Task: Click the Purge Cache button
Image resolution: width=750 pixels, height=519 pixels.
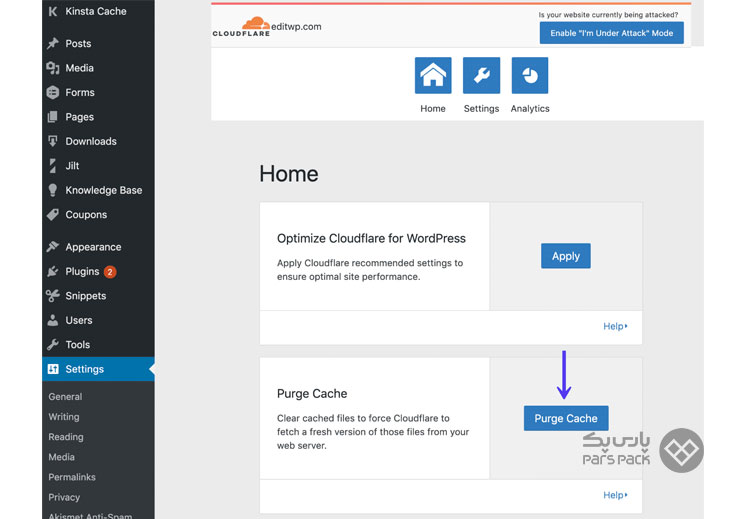Action: point(566,419)
